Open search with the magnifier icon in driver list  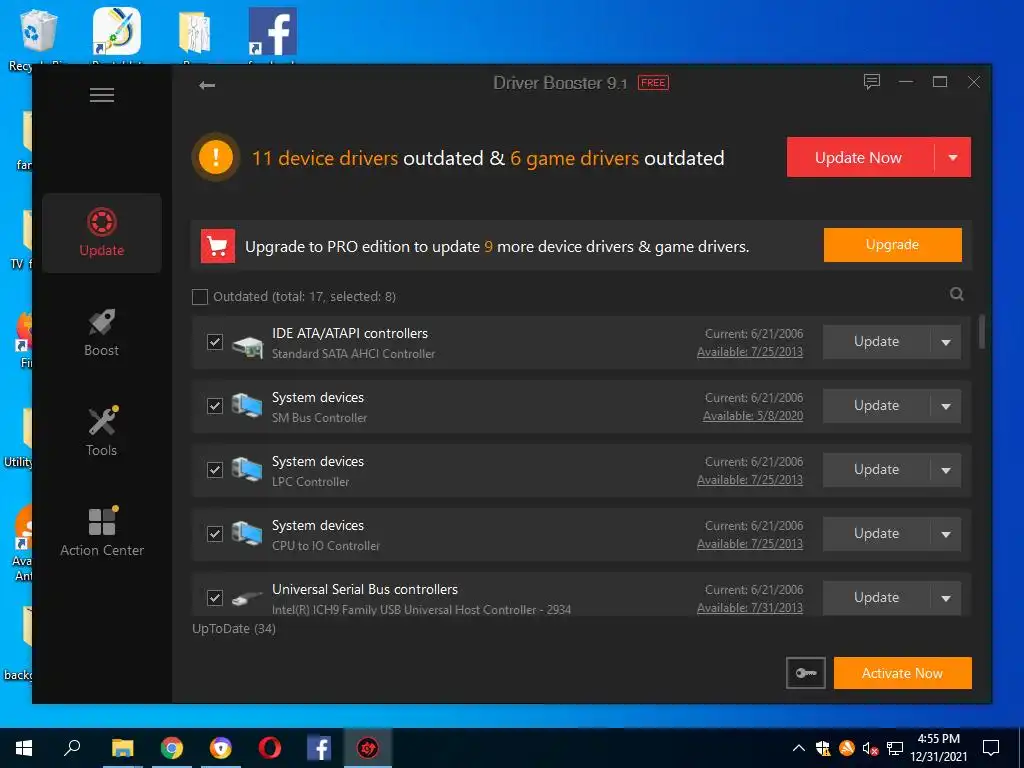pos(957,294)
